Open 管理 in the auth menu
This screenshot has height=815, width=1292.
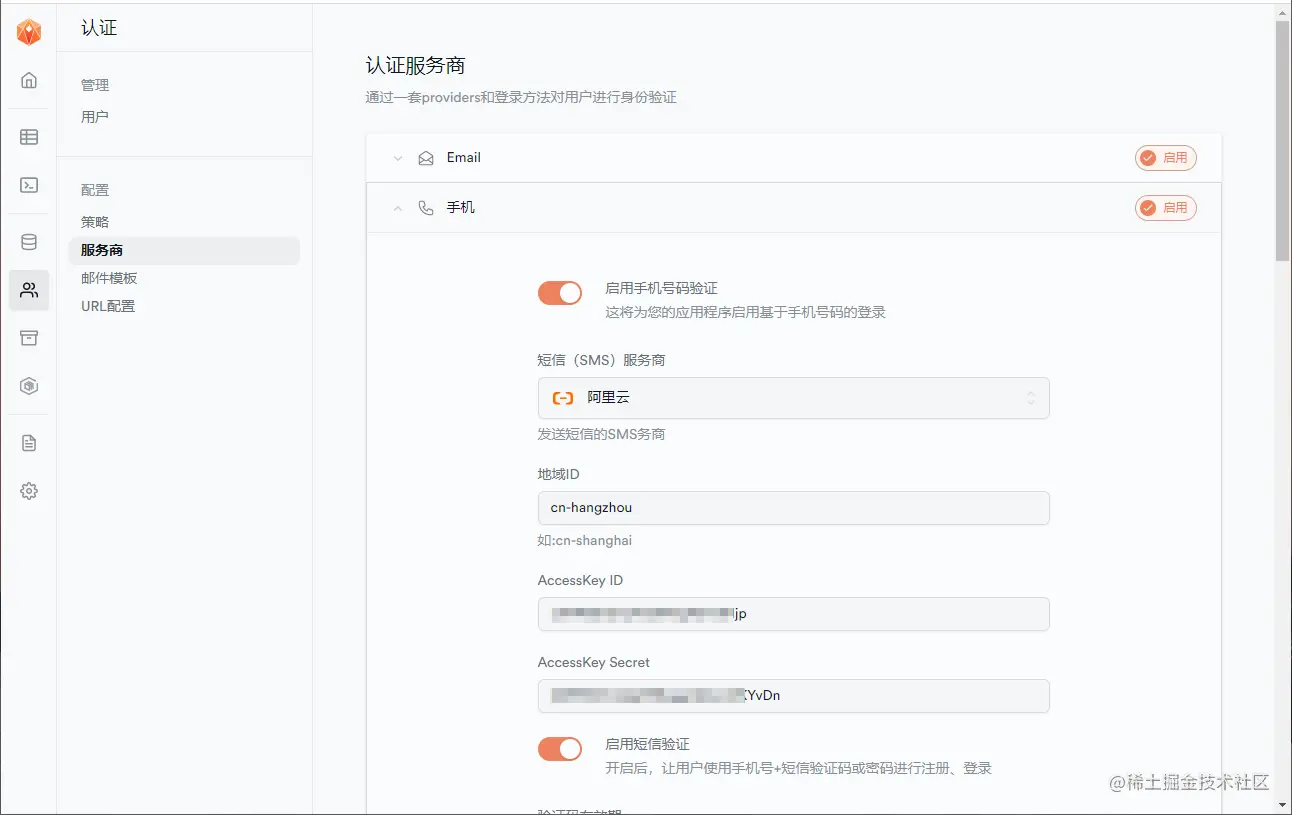point(95,85)
